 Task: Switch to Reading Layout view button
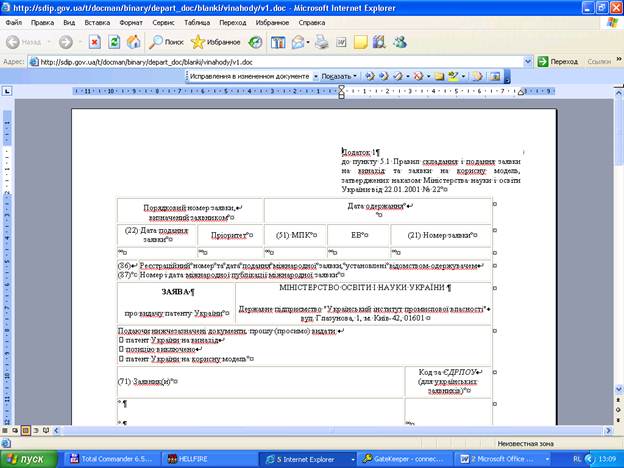(46, 430)
